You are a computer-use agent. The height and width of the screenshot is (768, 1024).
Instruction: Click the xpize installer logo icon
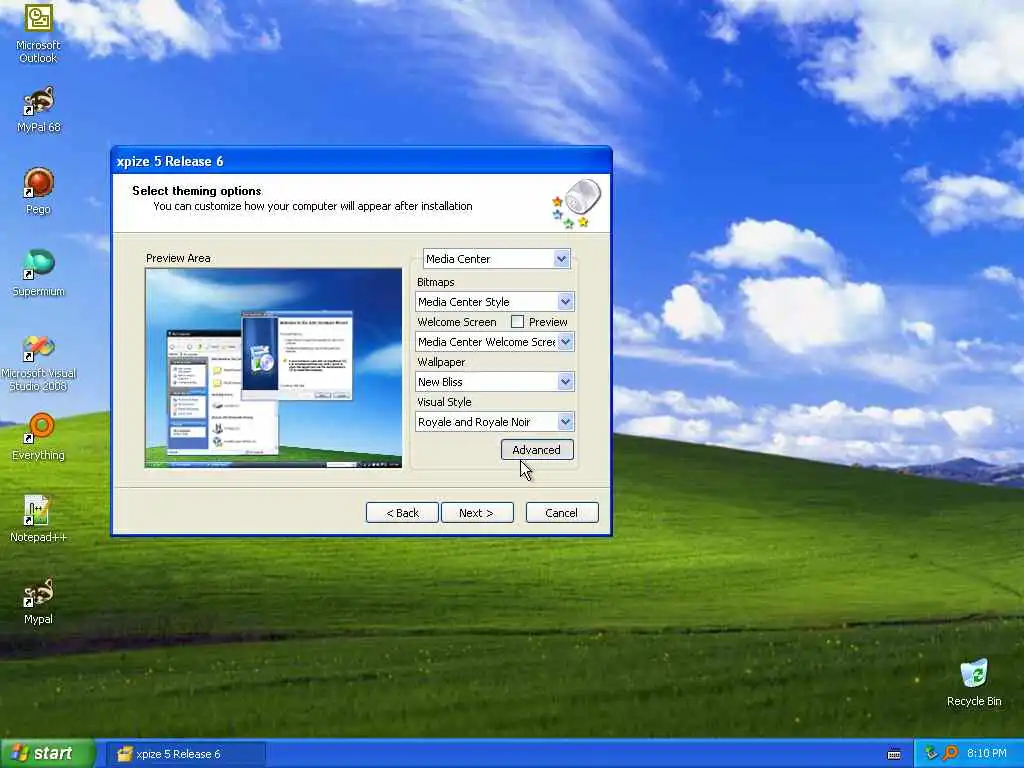(x=575, y=203)
